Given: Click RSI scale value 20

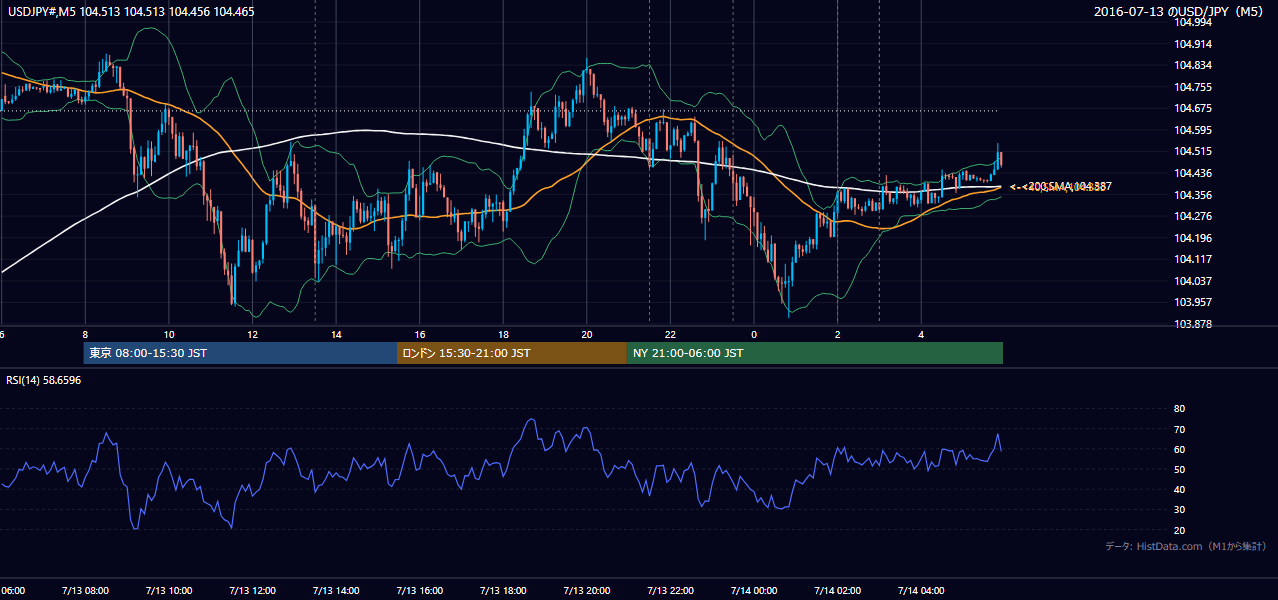Looking at the screenshot, I should click(x=1179, y=531).
